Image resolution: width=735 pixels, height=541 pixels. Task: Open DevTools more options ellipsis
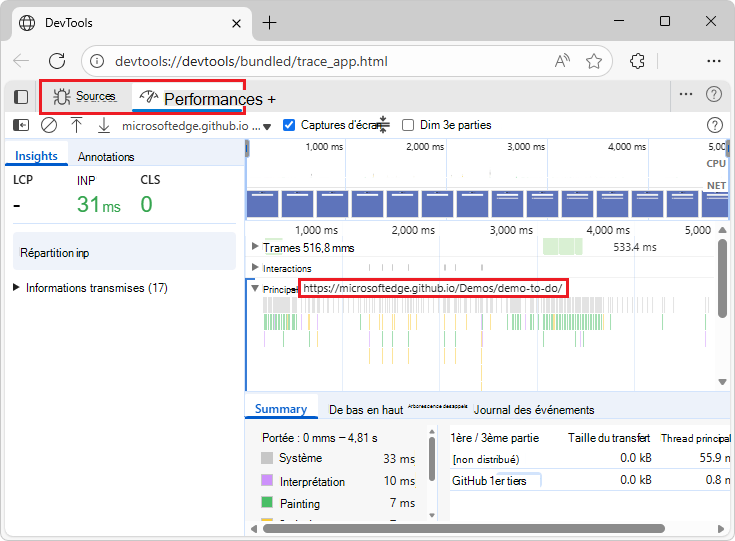pos(686,94)
